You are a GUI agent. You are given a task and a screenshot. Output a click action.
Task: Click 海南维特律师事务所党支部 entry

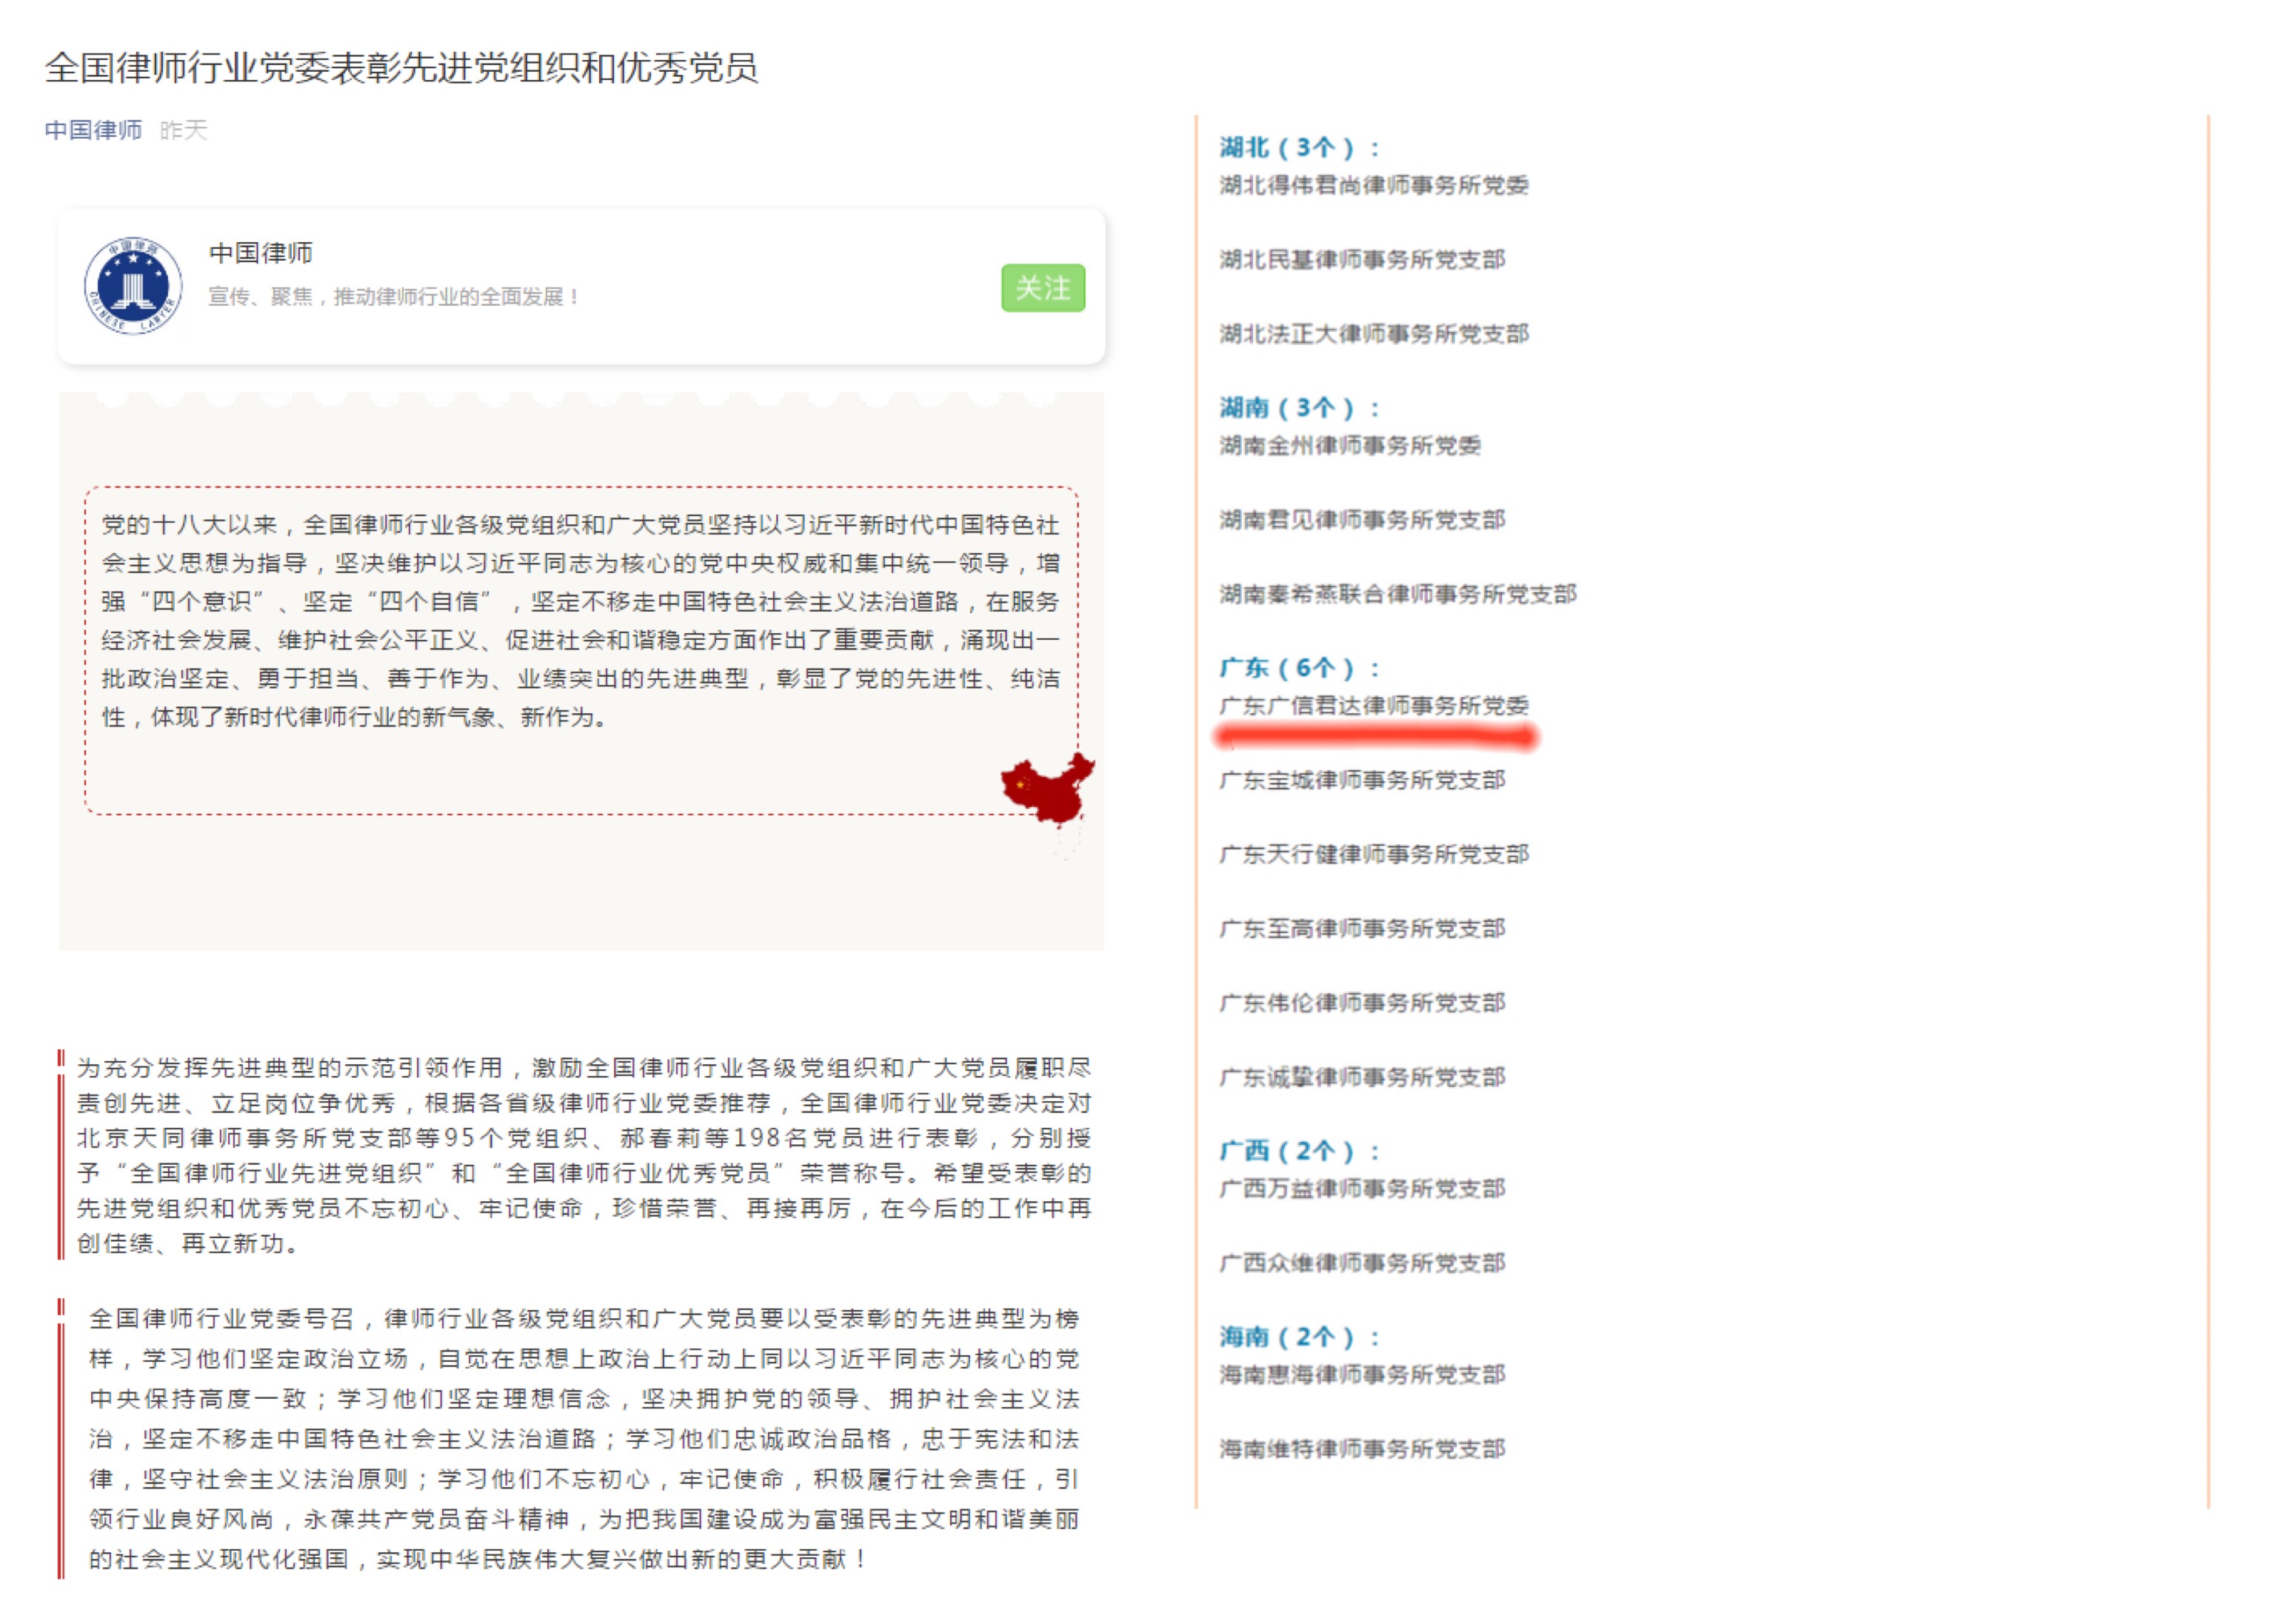click(1361, 1449)
